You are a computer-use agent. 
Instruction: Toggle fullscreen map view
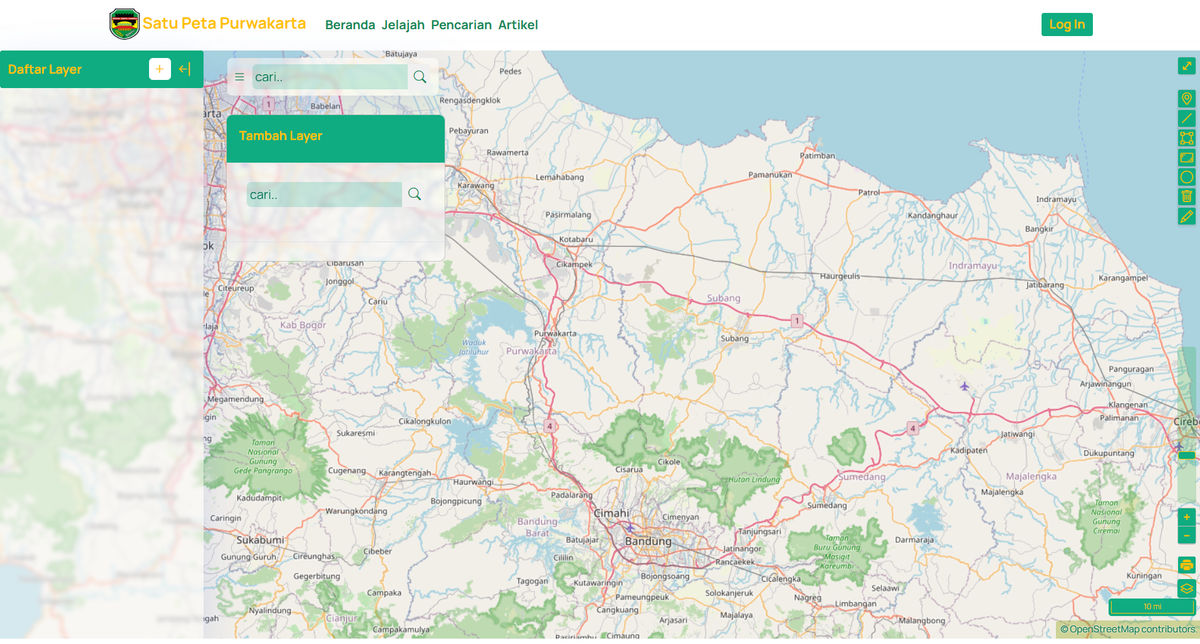[1187, 66]
